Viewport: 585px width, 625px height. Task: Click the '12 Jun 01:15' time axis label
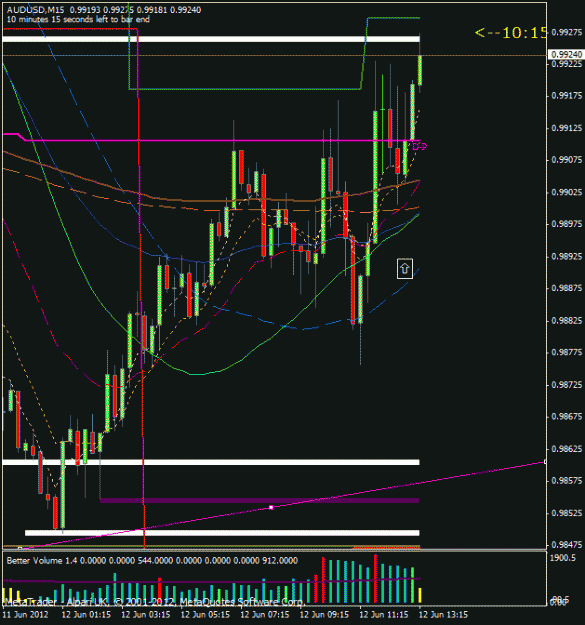coord(86,614)
